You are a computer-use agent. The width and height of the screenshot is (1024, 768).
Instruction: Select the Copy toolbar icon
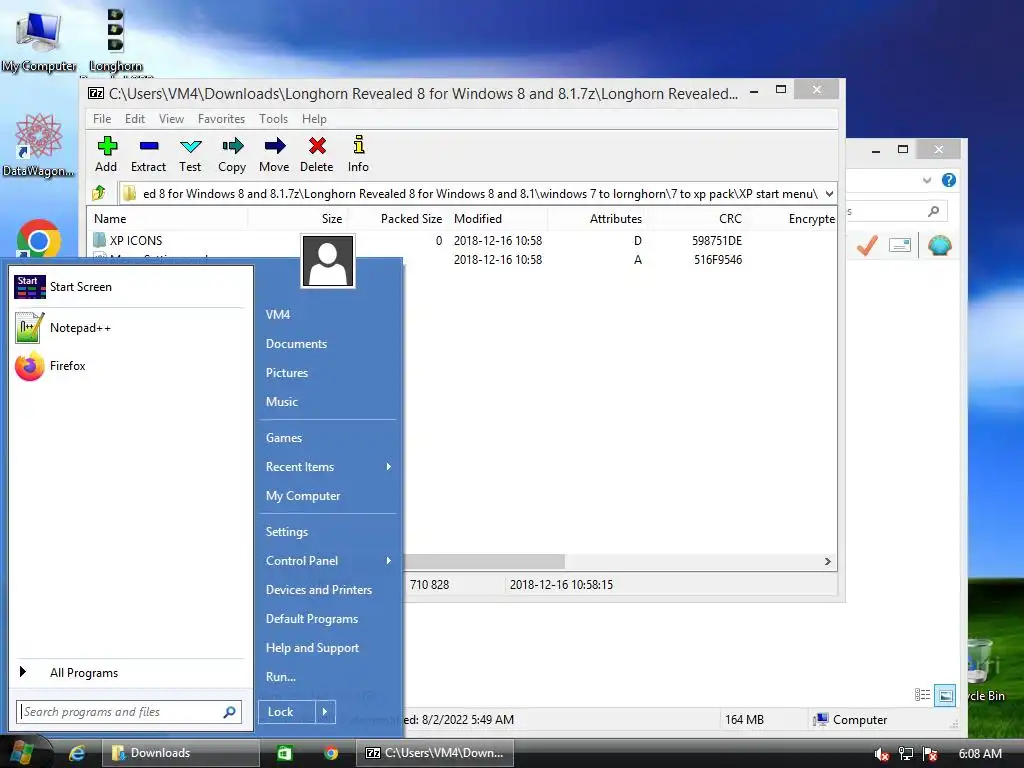[x=232, y=154]
